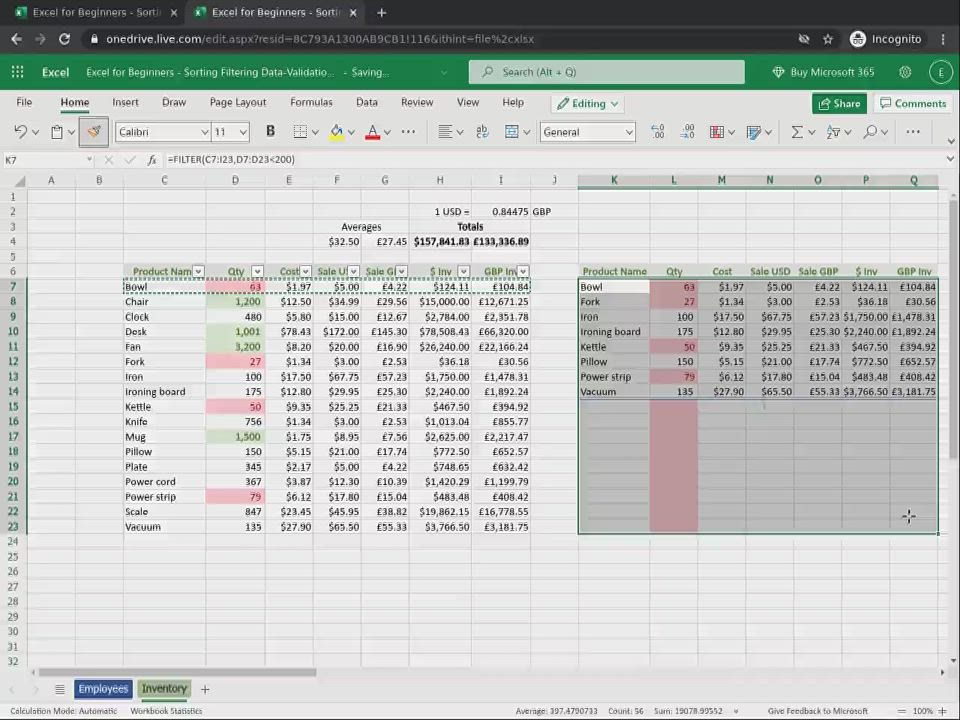
Task: Switch to the Data tab
Action: click(x=367, y=102)
